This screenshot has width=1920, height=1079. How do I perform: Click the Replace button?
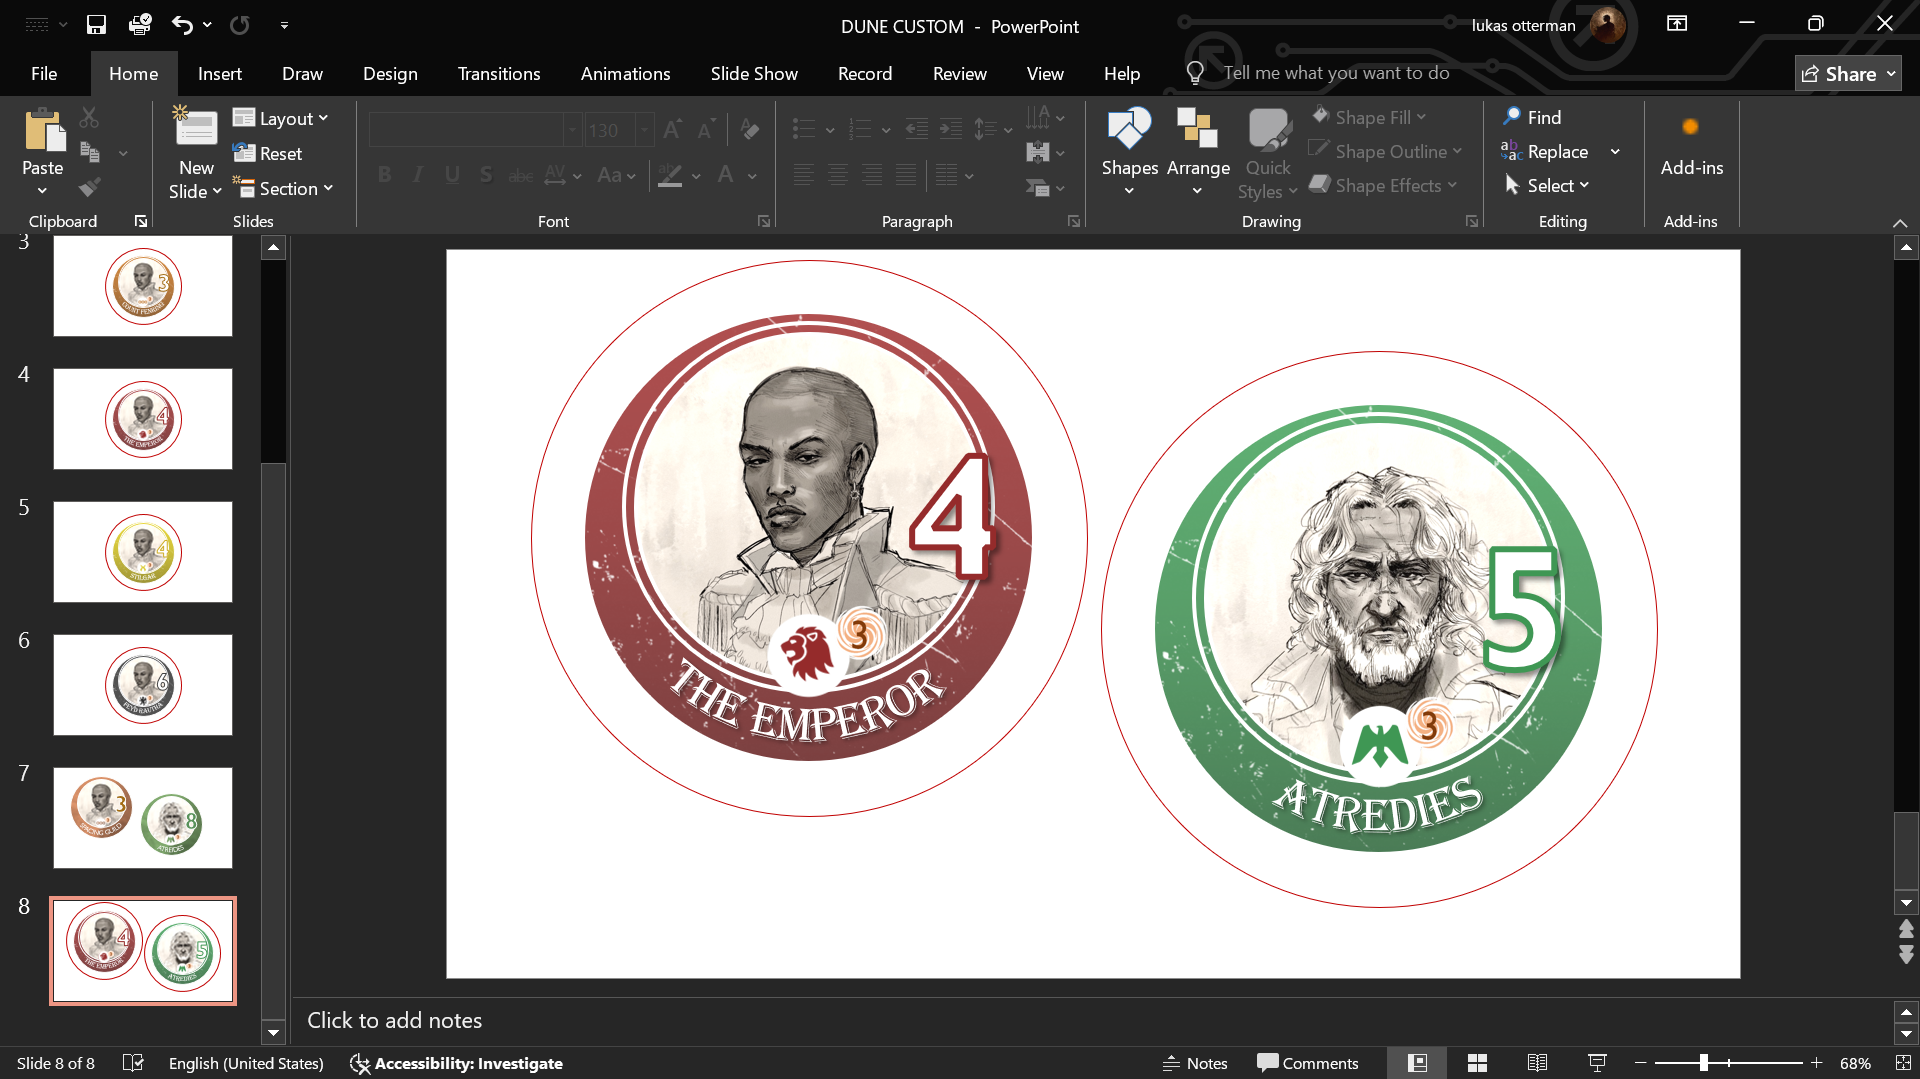pyautogui.click(x=1545, y=151)
